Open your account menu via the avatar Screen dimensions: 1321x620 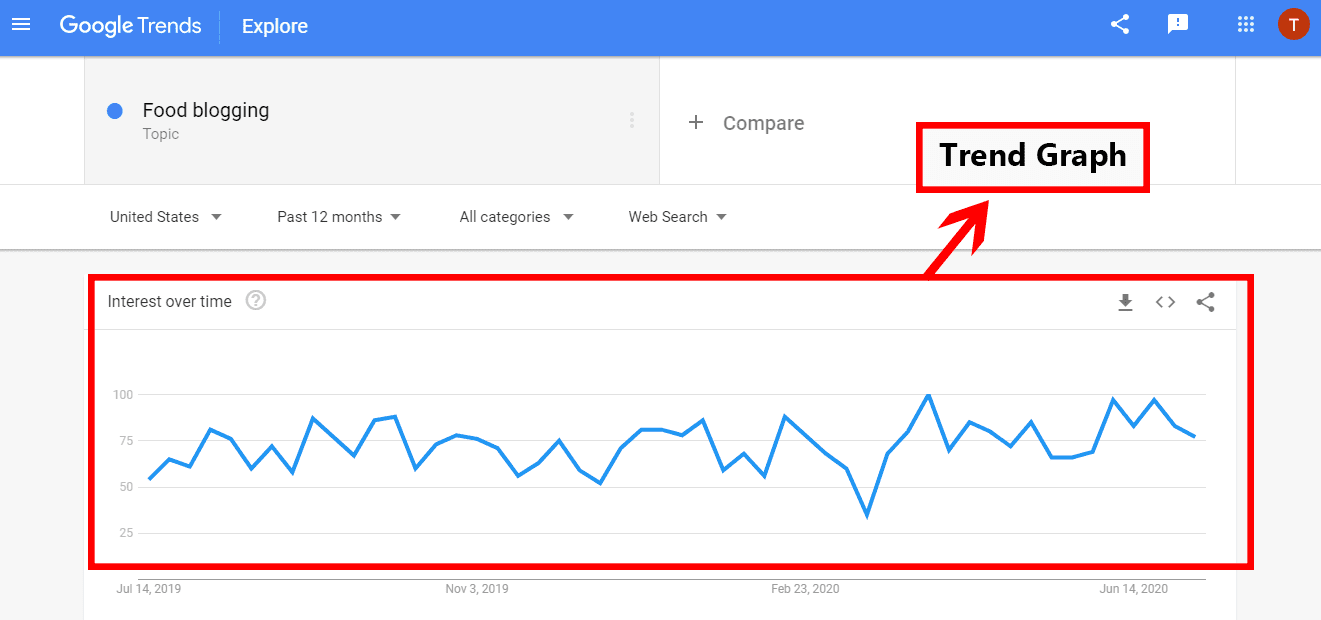point(1294,24)
